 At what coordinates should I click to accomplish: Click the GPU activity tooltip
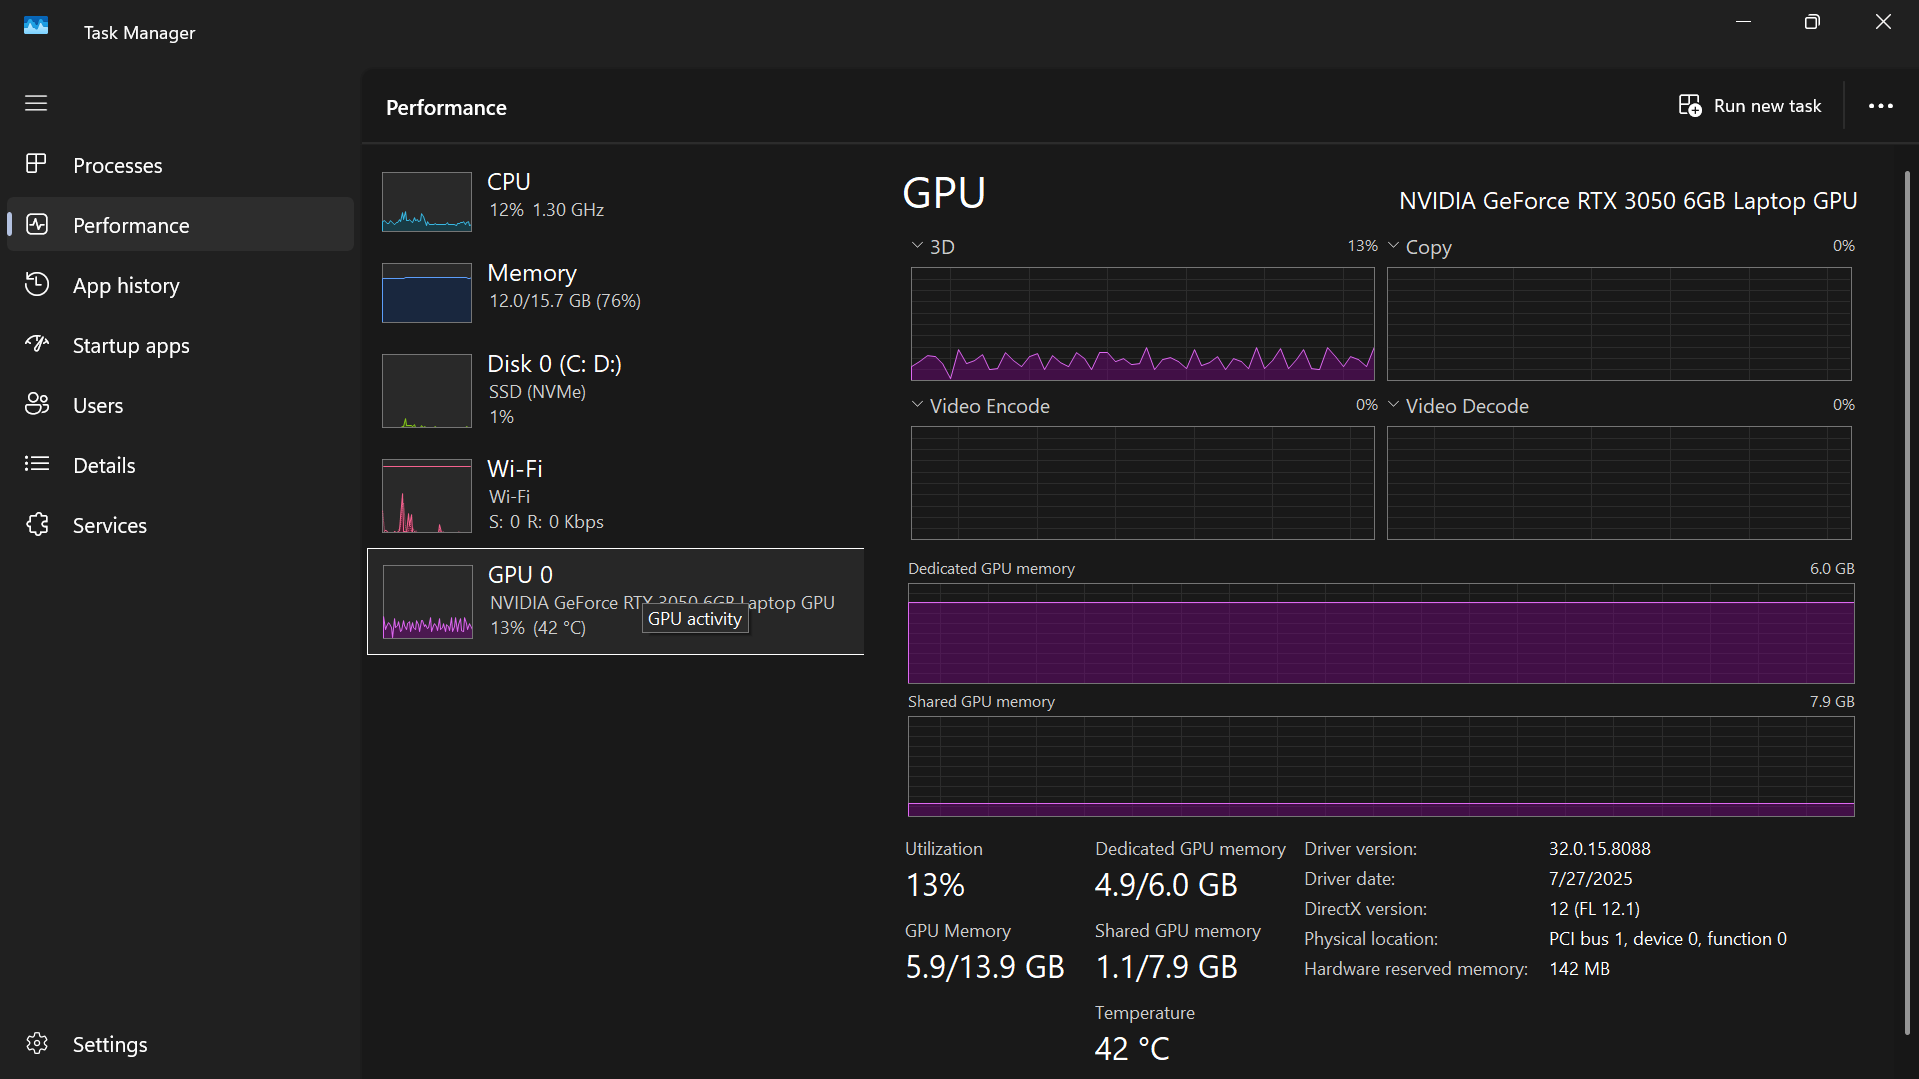(x=695, y=619)
